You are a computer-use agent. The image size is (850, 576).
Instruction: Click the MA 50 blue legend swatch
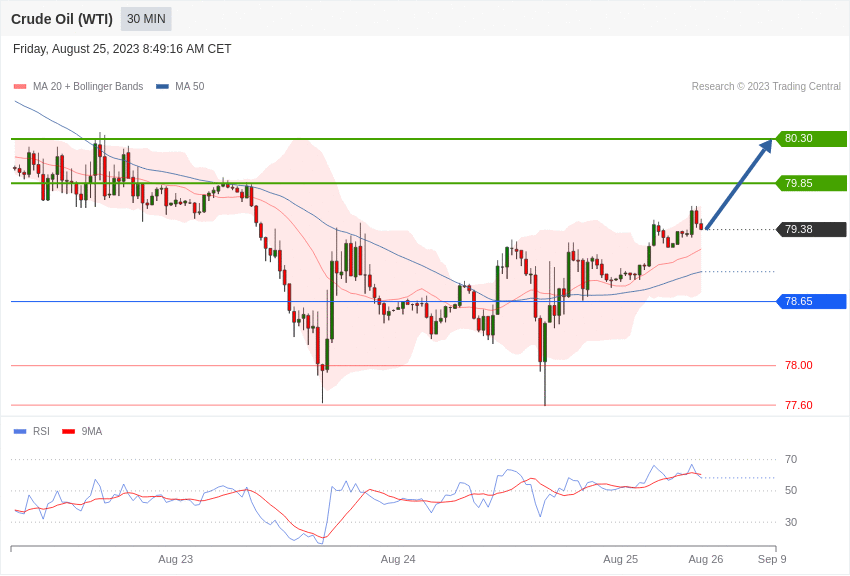(162, 87)
